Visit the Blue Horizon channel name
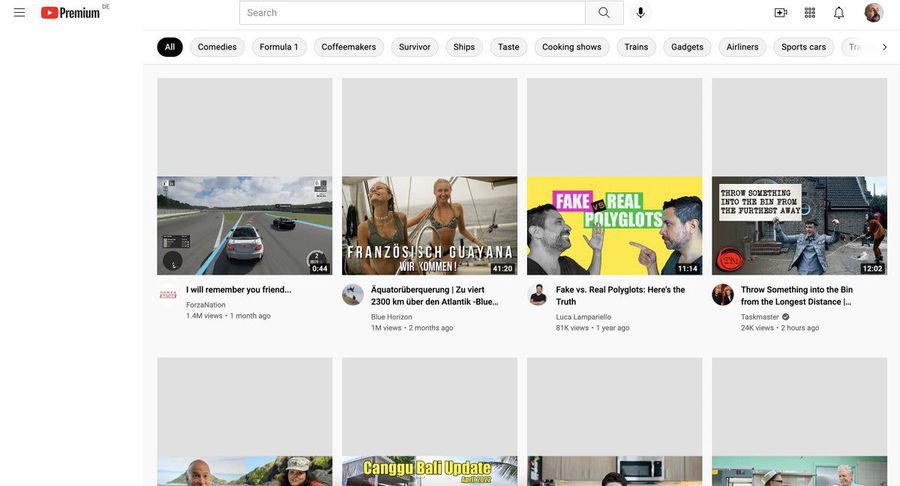900x486 pixels. click(391, 317)
